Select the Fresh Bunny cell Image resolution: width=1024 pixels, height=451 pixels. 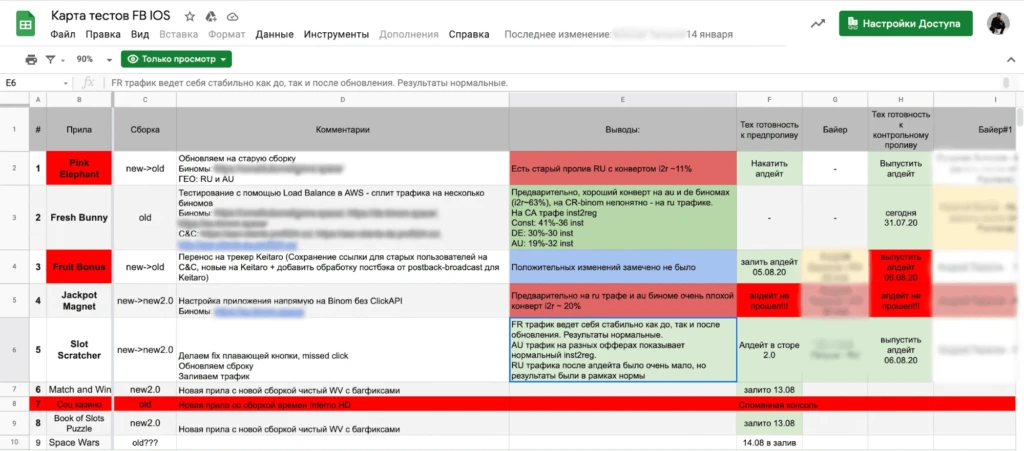pyautogui.click(x=79, y=217)
